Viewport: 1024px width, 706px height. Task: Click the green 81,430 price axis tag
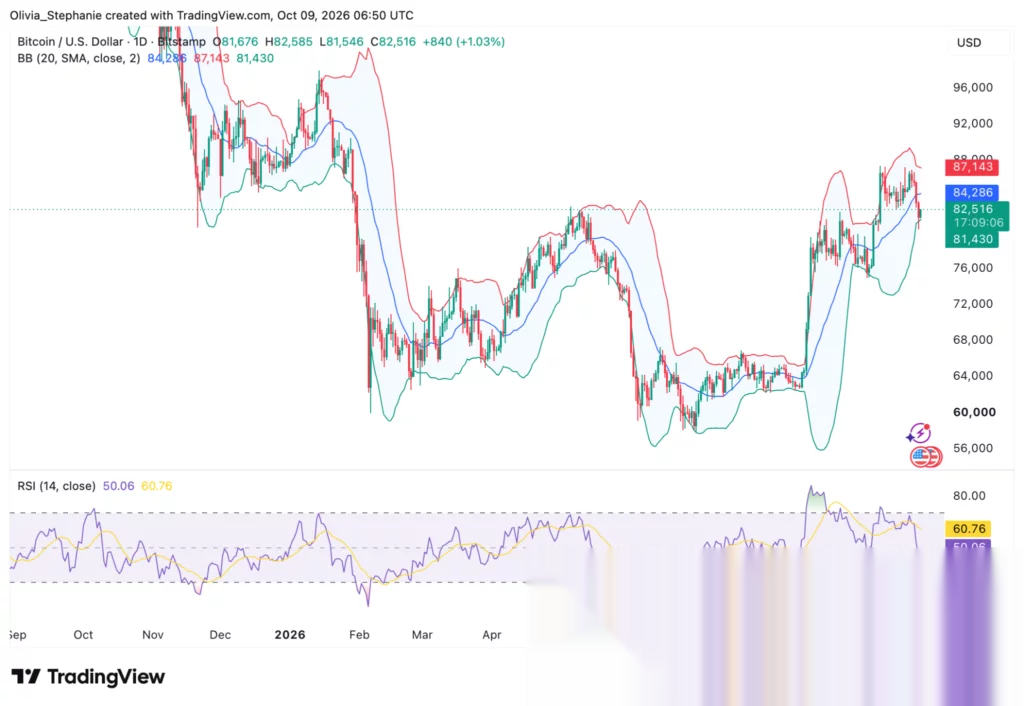tap(972, 239)
